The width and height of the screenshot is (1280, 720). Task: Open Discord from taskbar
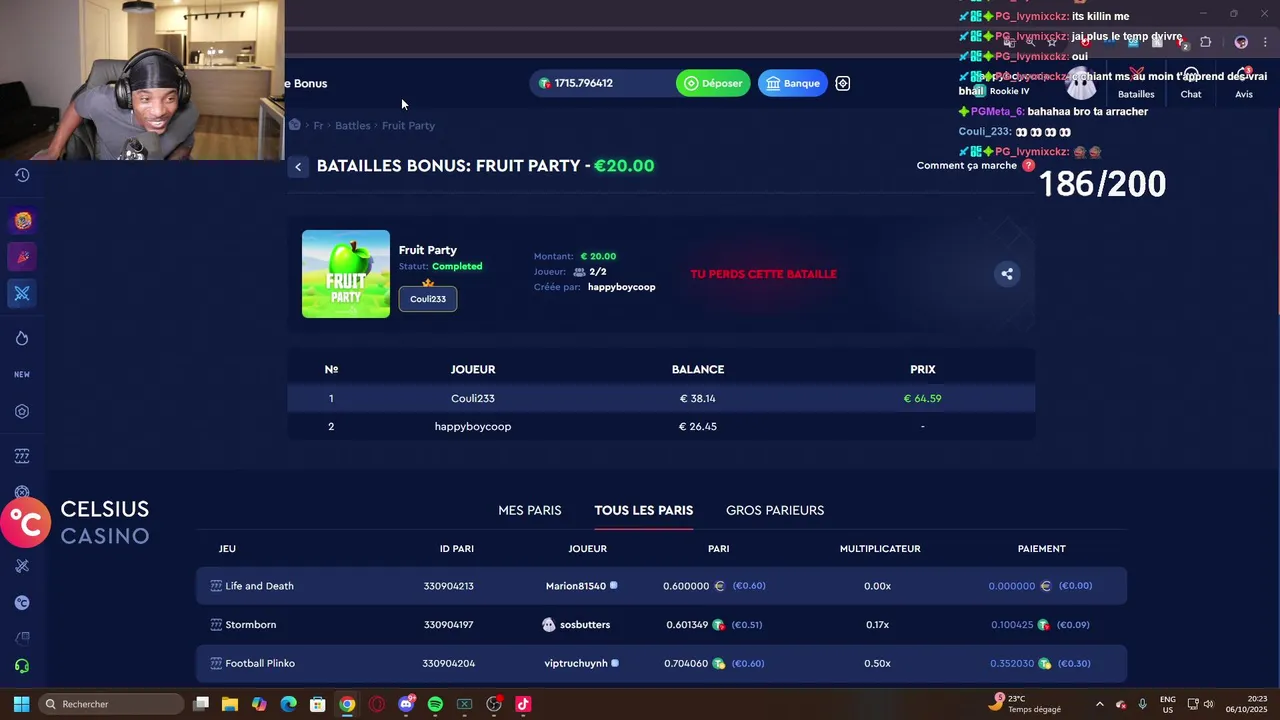(x=406, y=704)
